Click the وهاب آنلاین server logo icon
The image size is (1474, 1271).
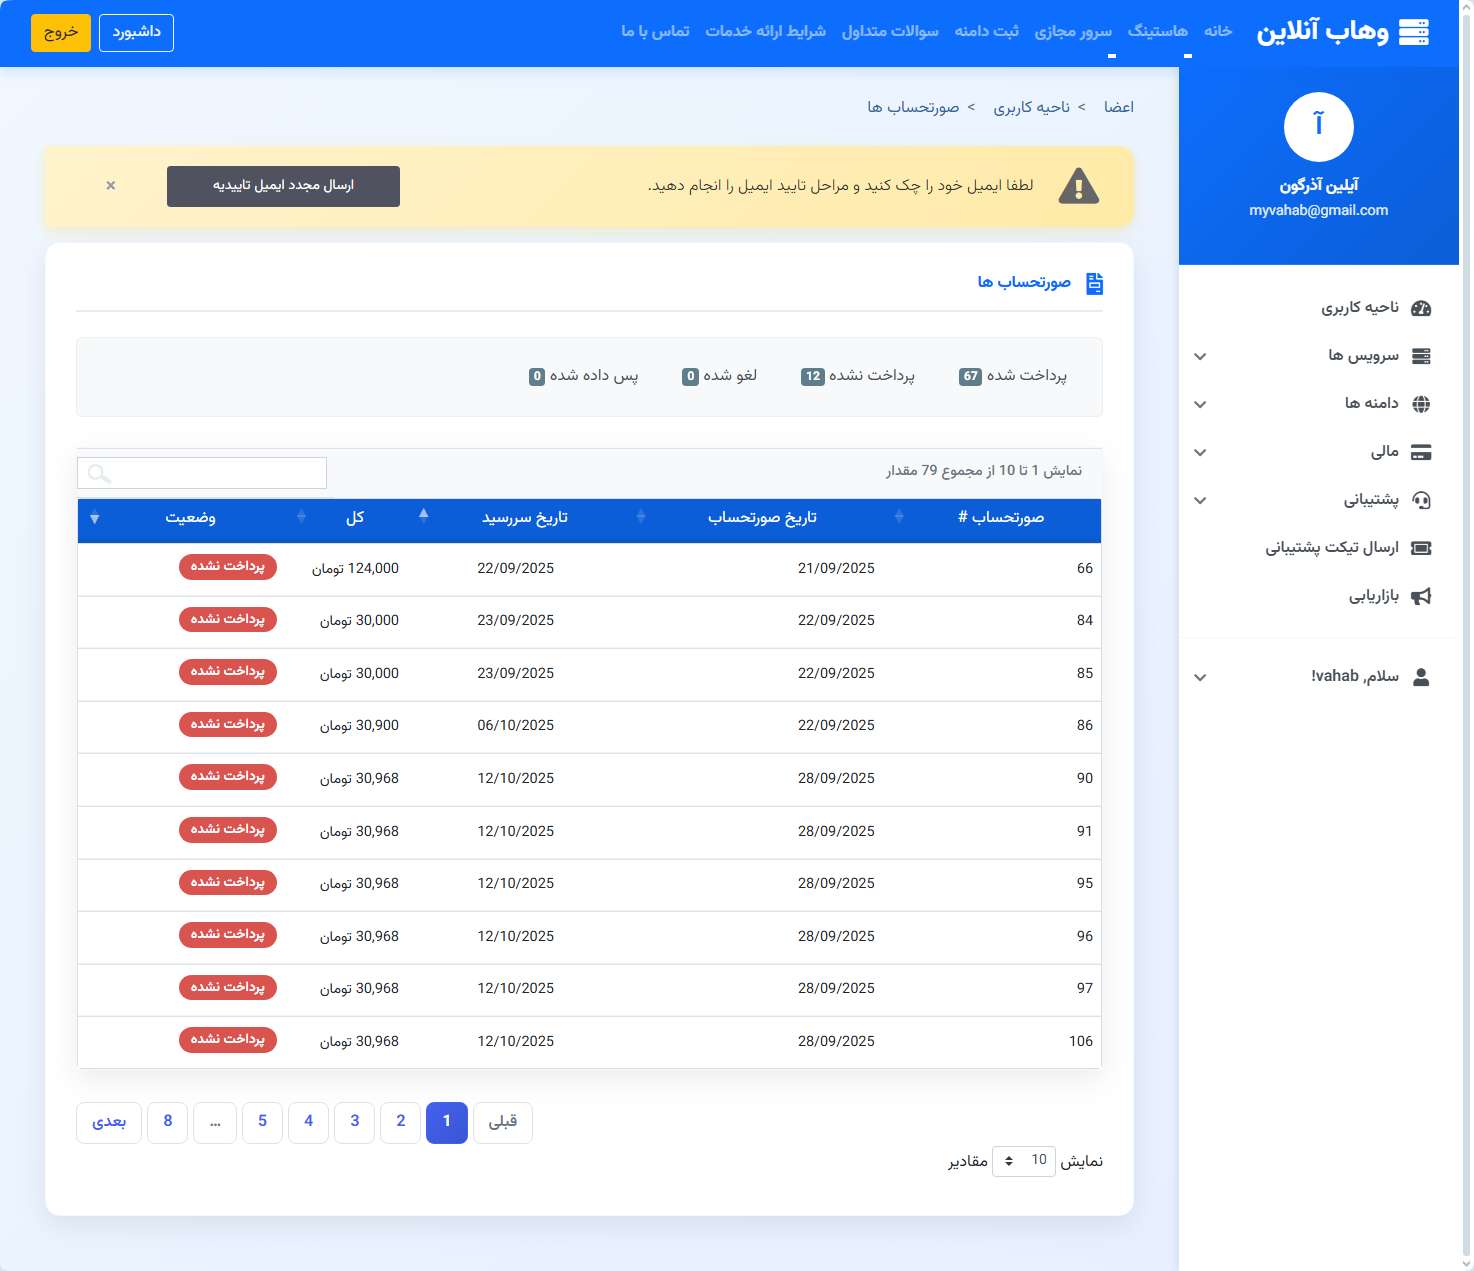click(x=1413, y=32)
